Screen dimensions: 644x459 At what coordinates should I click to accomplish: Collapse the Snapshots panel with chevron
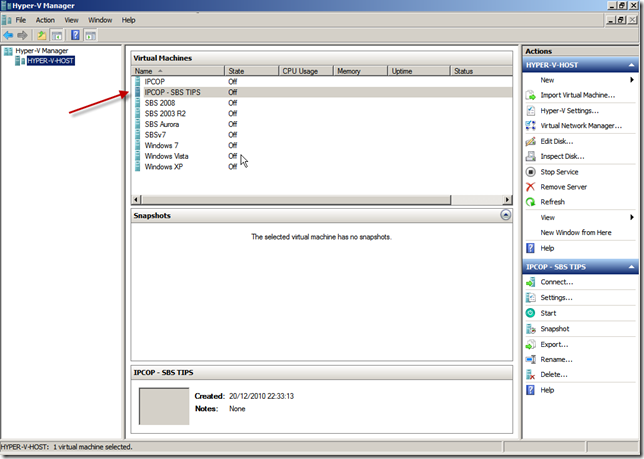(x=506, y=215)
